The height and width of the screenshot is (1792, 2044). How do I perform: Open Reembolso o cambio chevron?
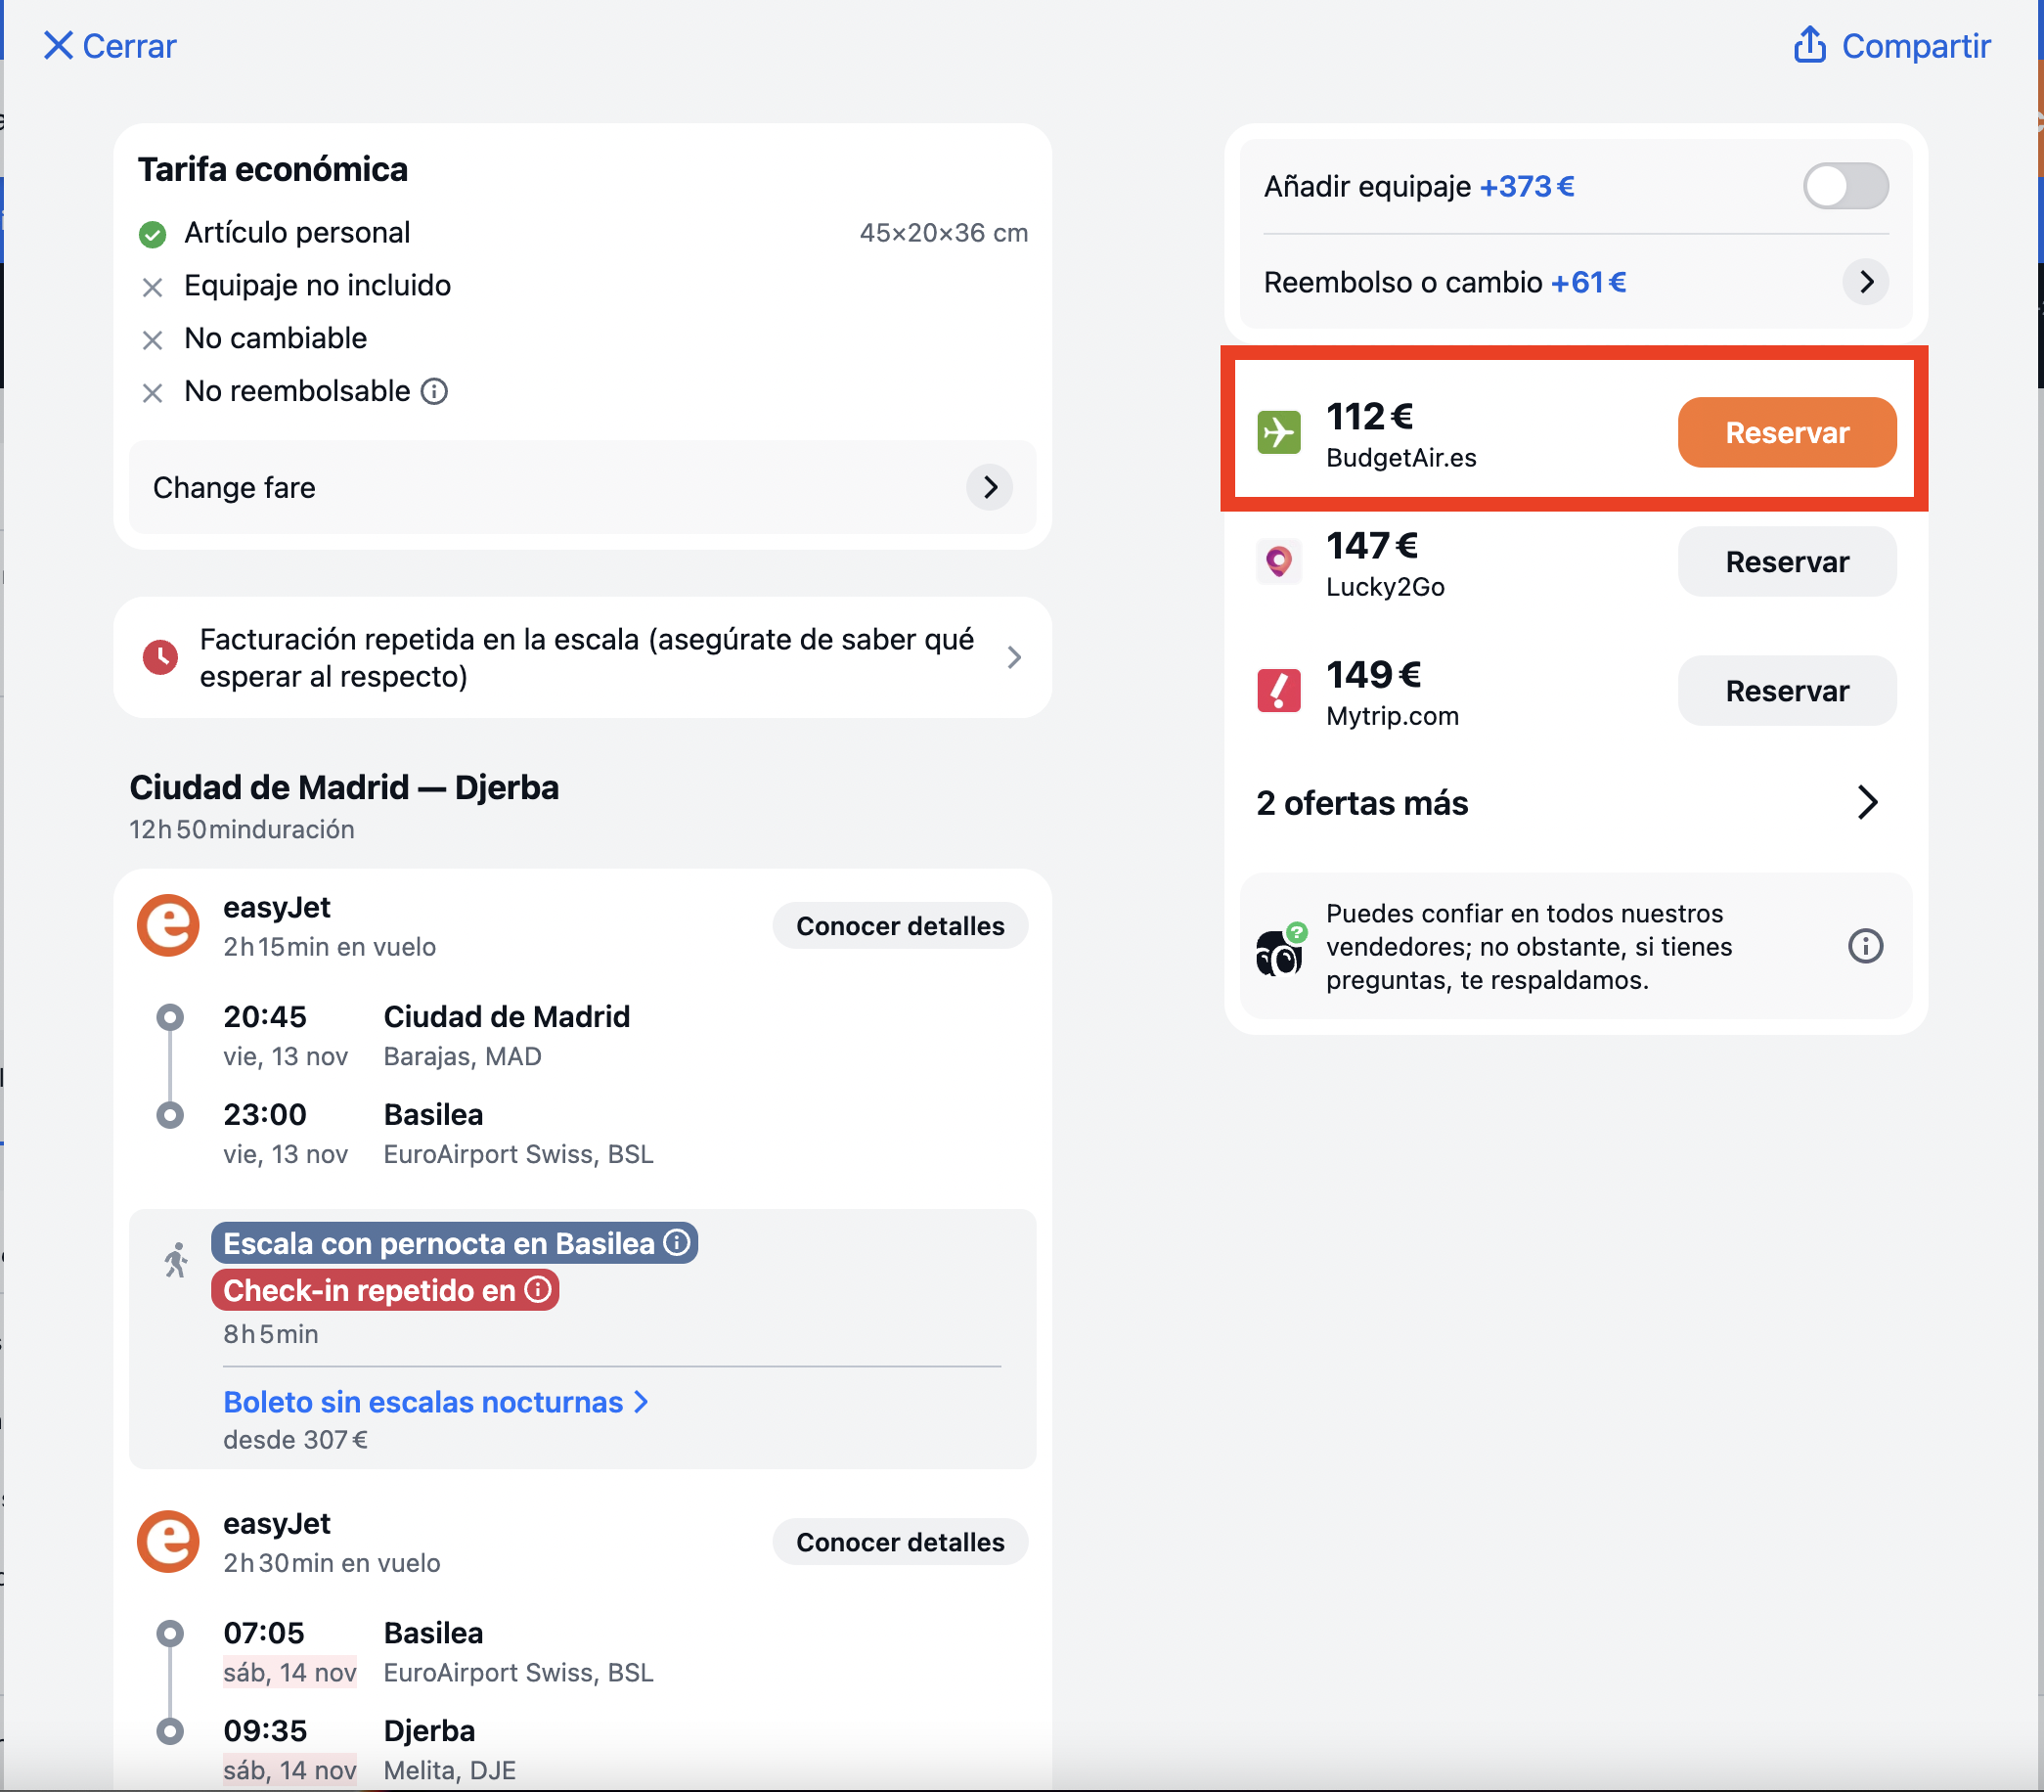coord(1865,282)
